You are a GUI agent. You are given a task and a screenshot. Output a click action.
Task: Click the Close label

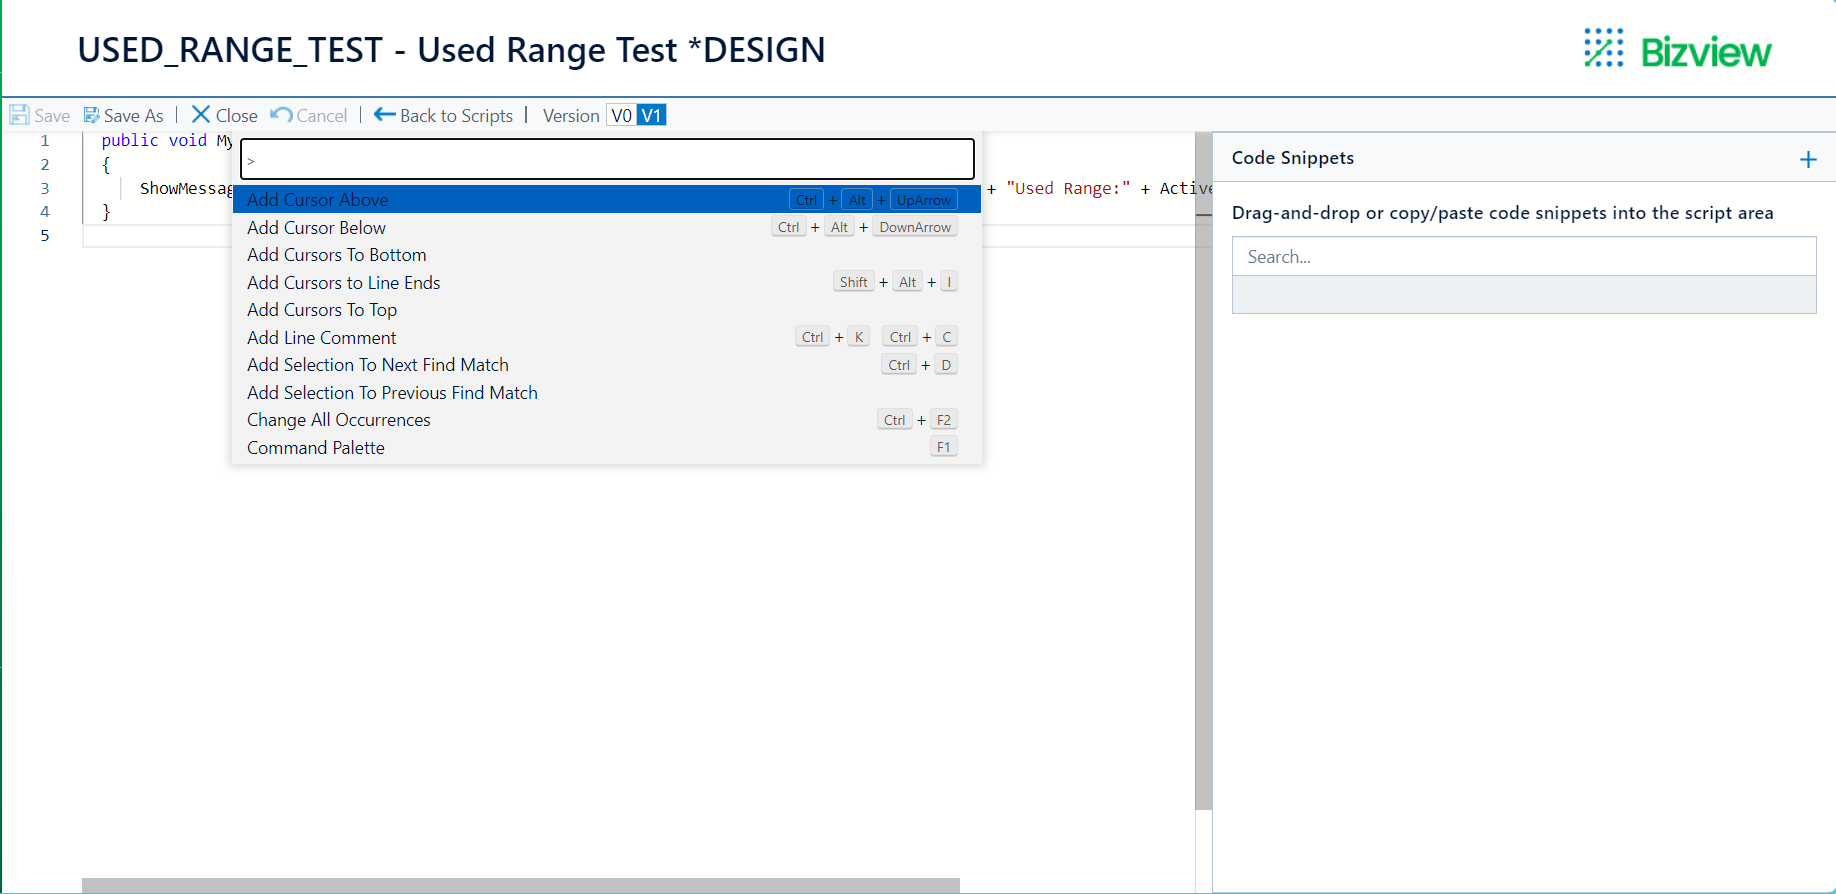pyautogui.click(x=237, y=116)
